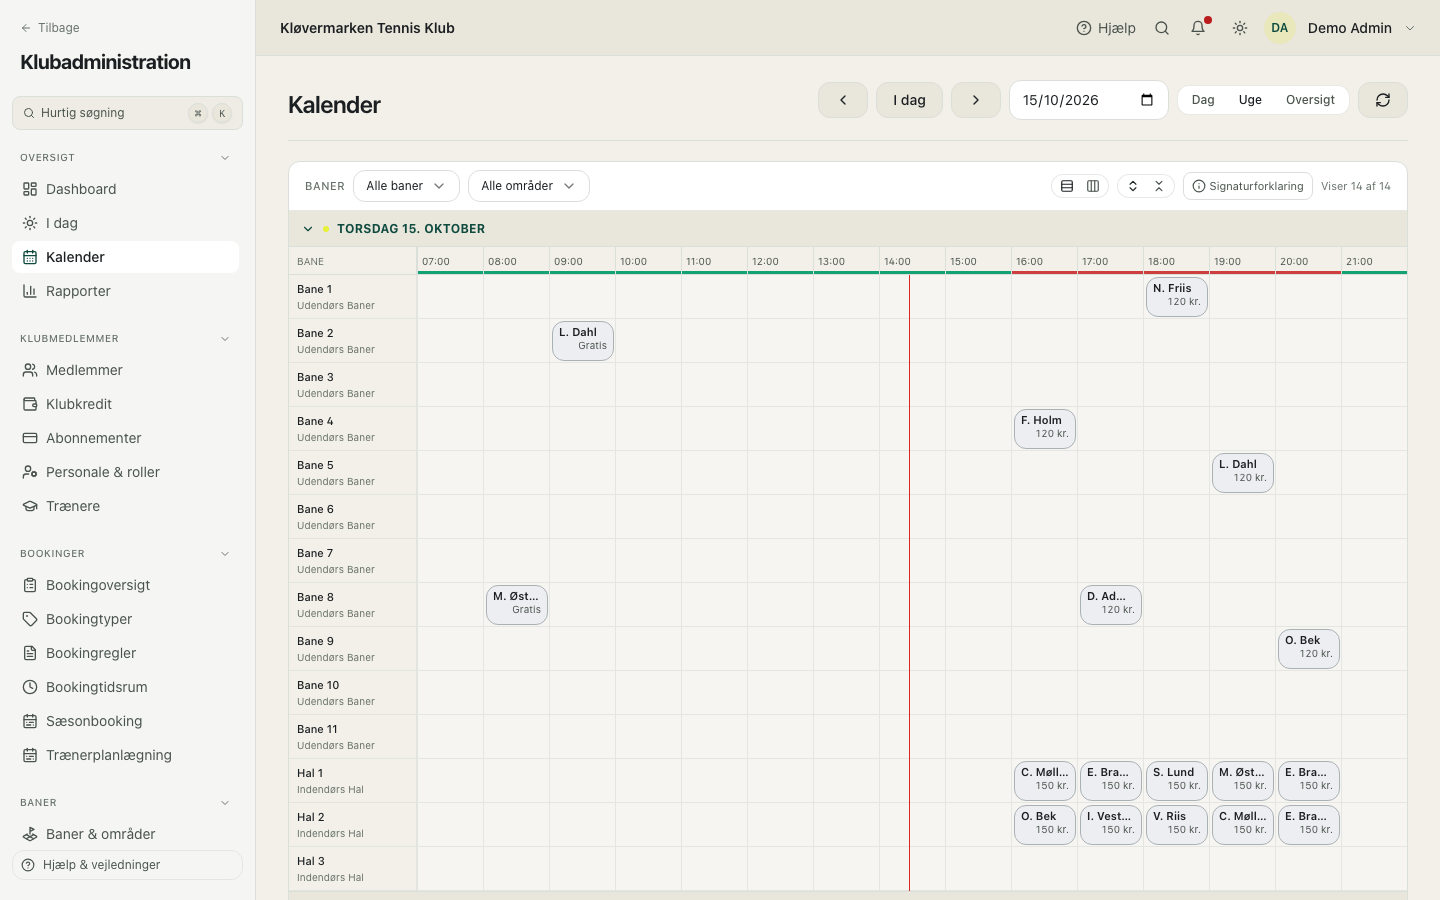Screen dimensions: 1440x900
Task: Open F. Holm booking on Bane 4
Action: pyautogui.click(x=1045, y=429)
